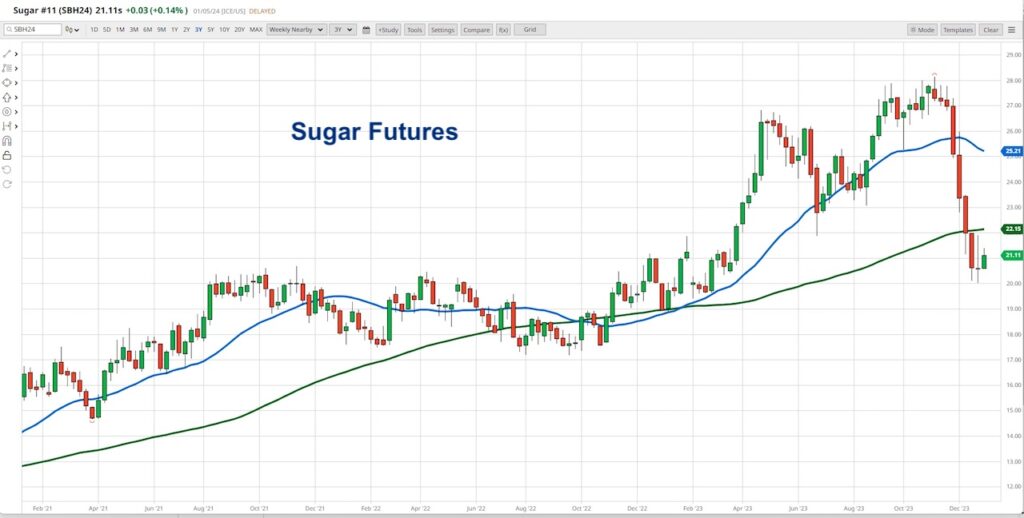Screen dimensions: 1024x518
Task: Expand the circle target submenu arrow
Action: tap(16, 111)
